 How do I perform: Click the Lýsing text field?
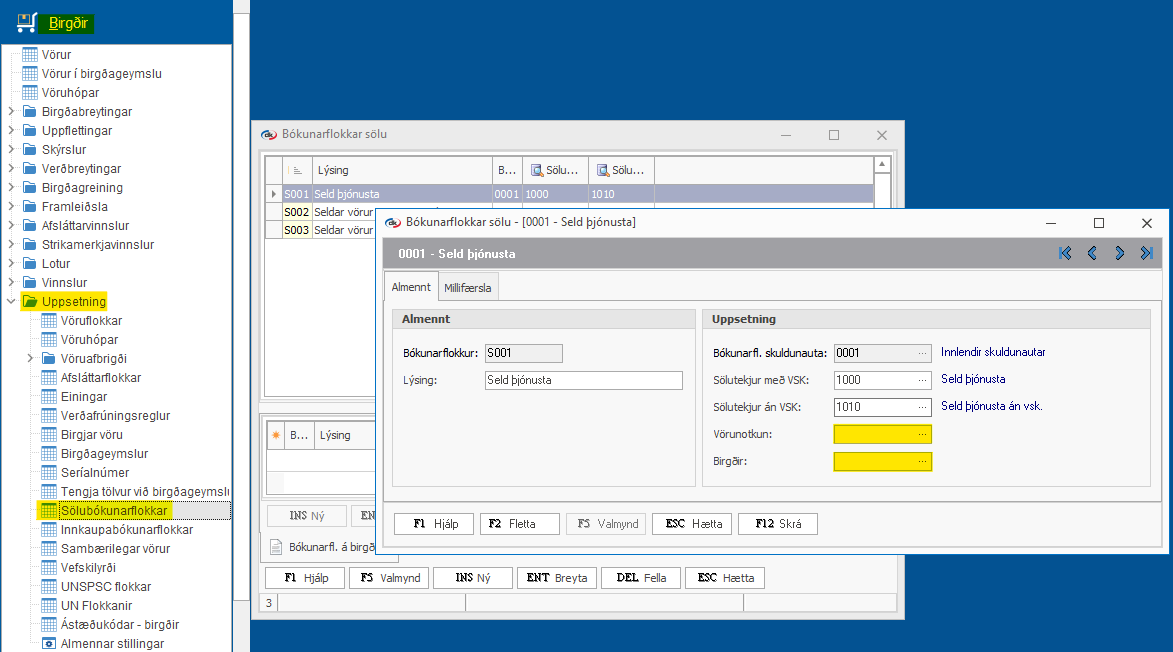(x=583, y=380)
